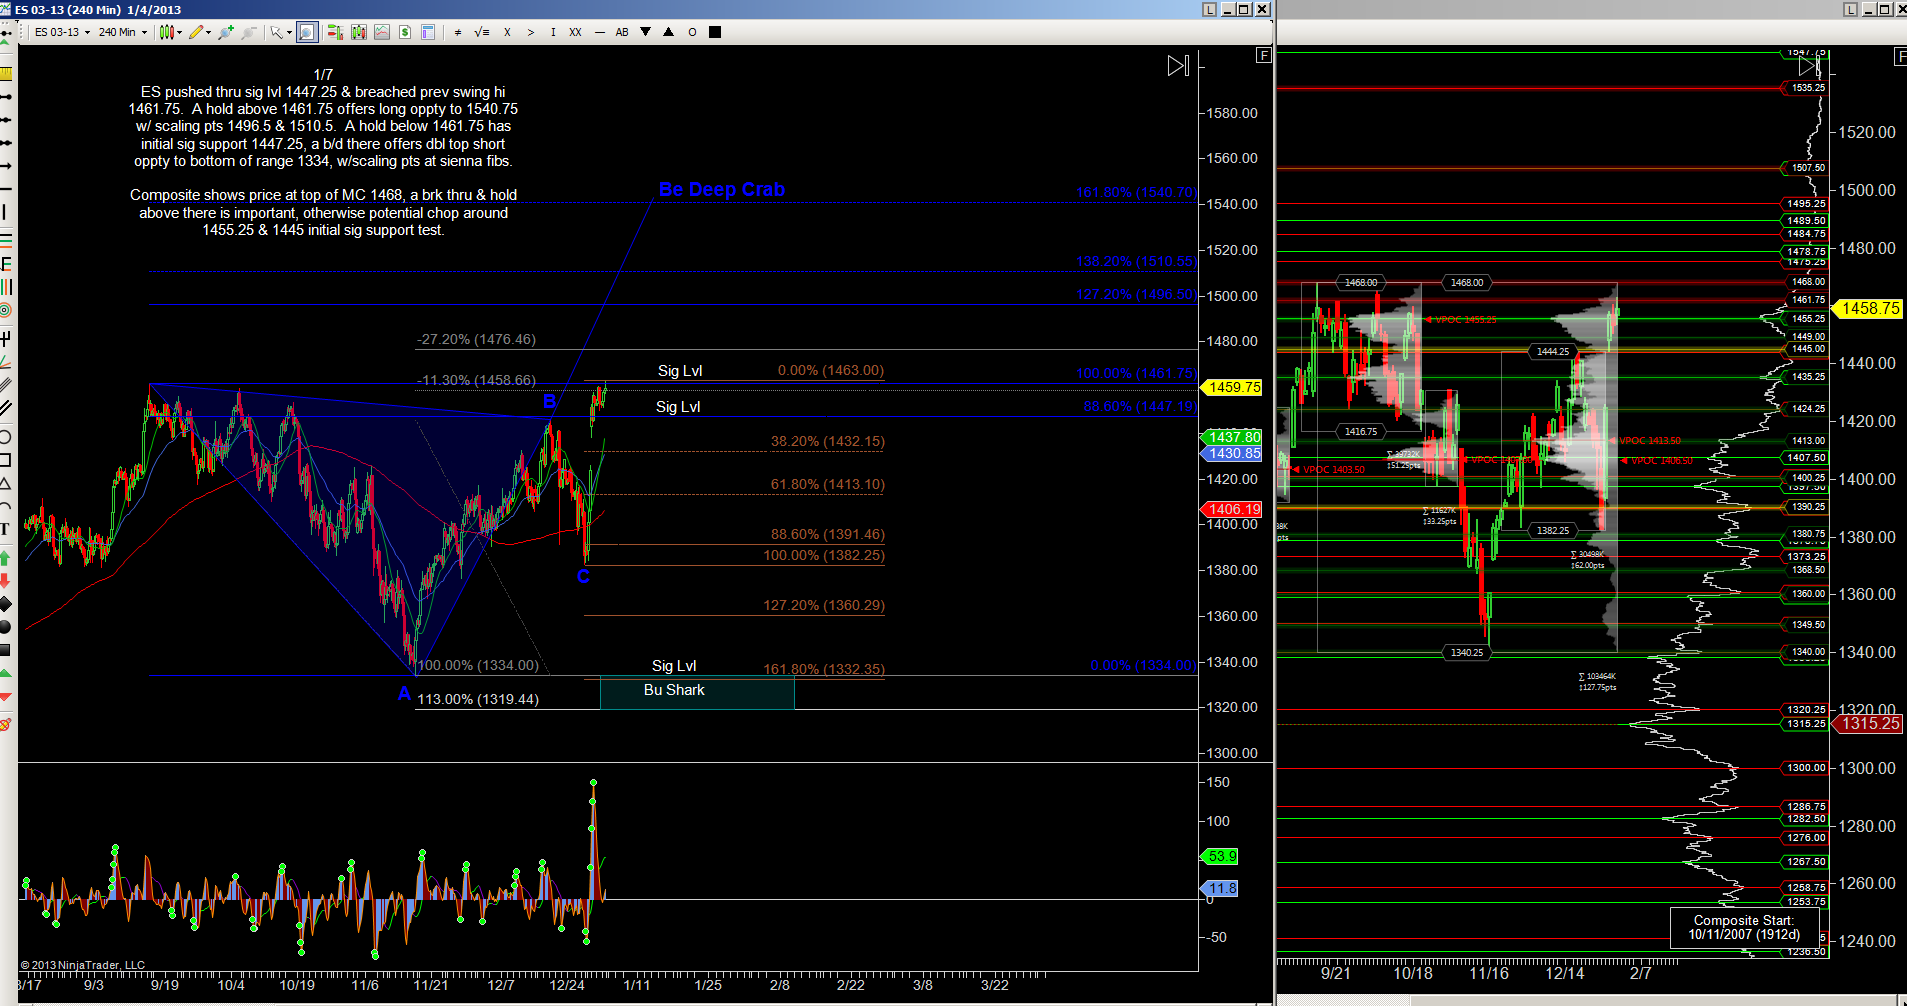This screenshot has width=1907, height=1006.
Task: Jump to latest bar on left chart
Action: click(1178, 66)
